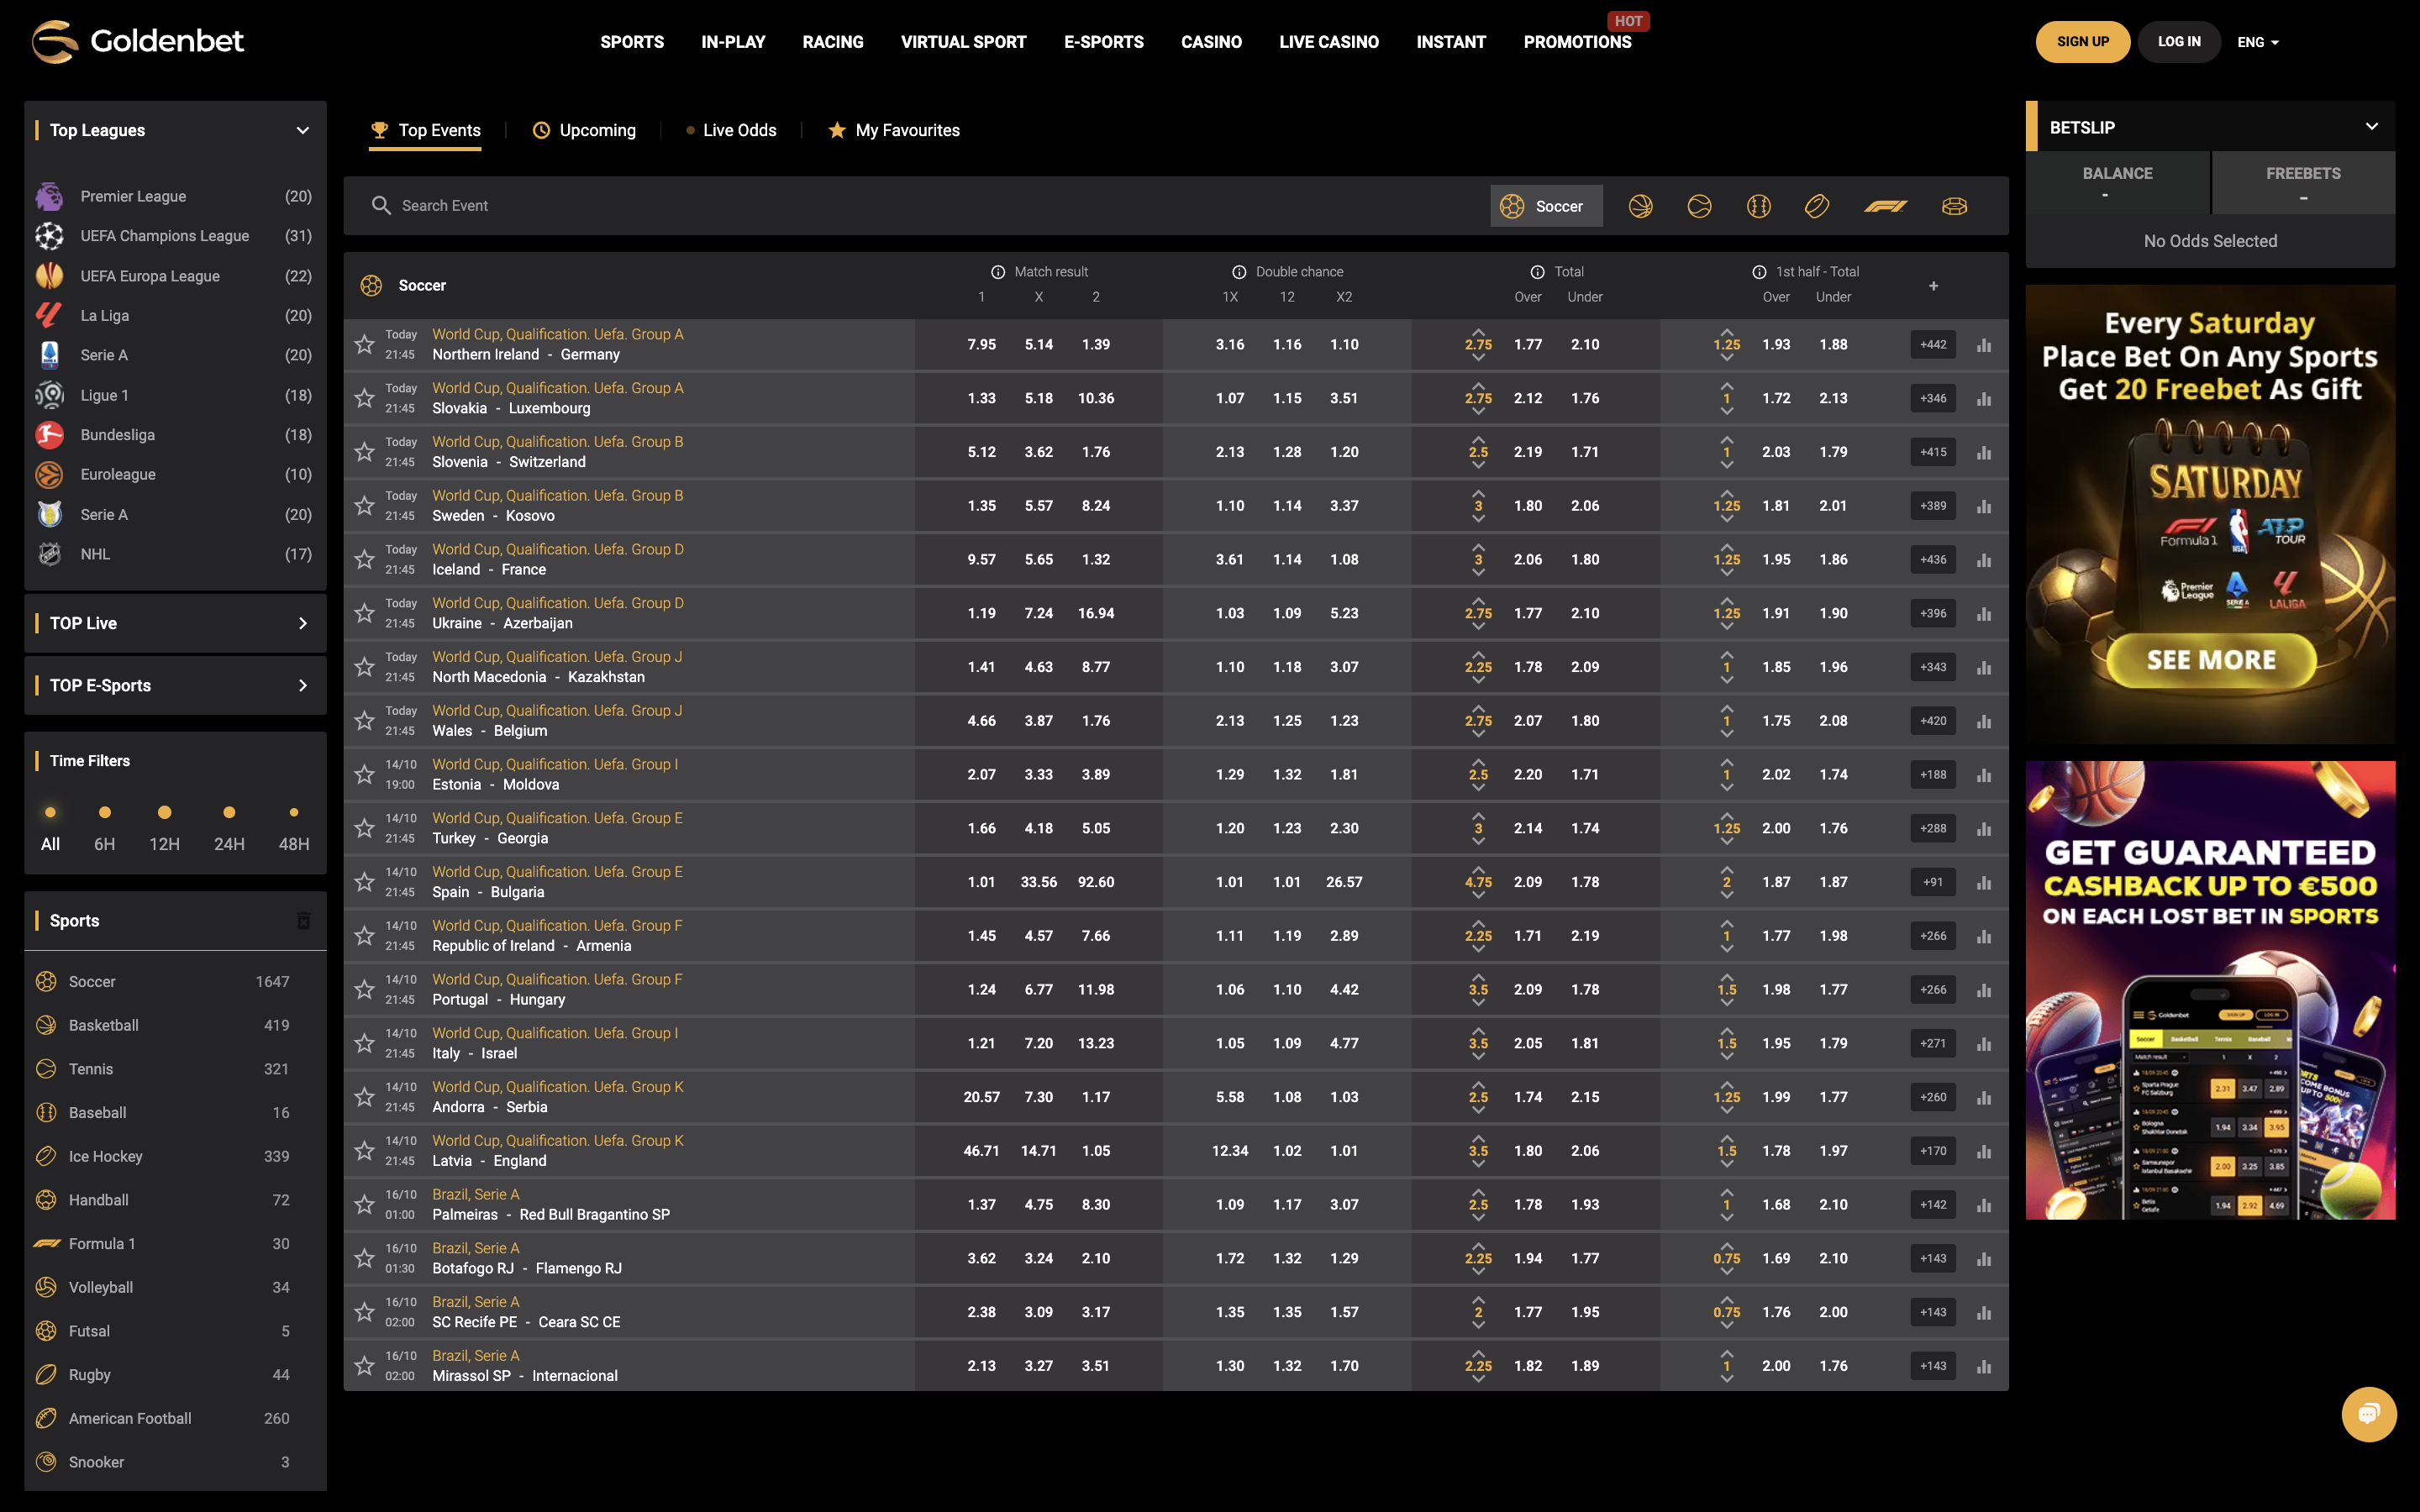Select the basketball sport filter icon
The height and width of the screenshot is (1512, 2420).
(x=1640, y=206)
